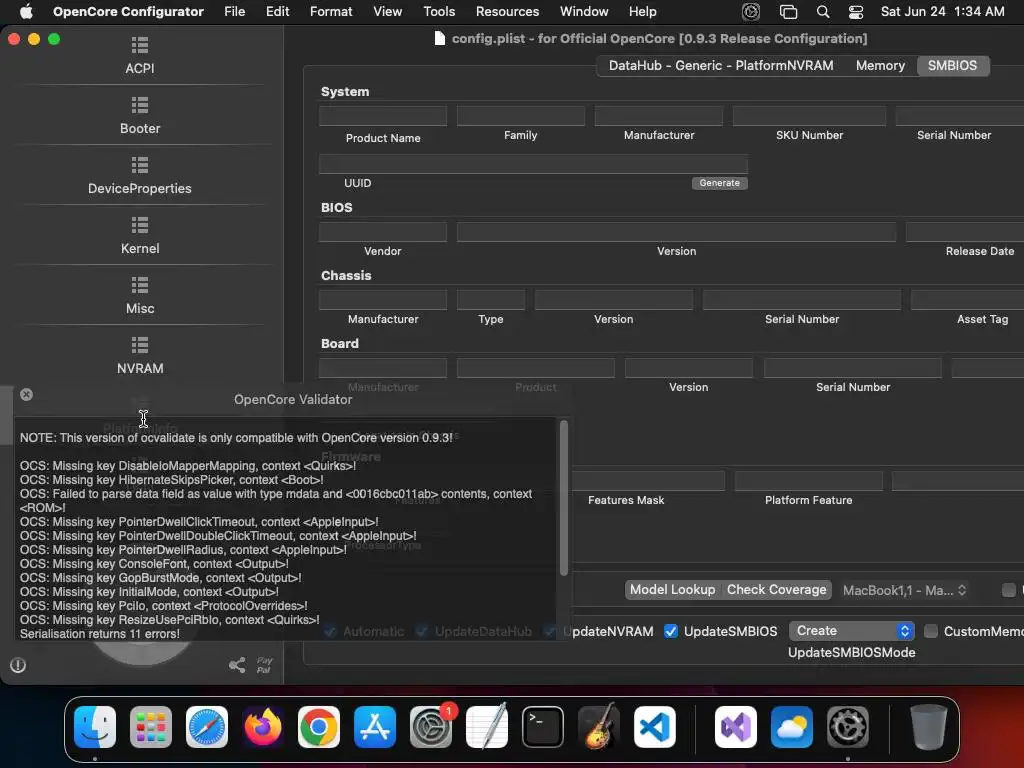Open Control Center in menu bar
This screenshot has width=1024, height=768.
[x=856, y=12]
